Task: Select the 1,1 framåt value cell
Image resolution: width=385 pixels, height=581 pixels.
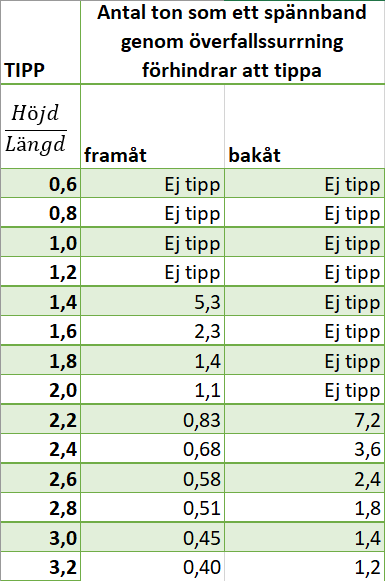Action: [152, 389]
